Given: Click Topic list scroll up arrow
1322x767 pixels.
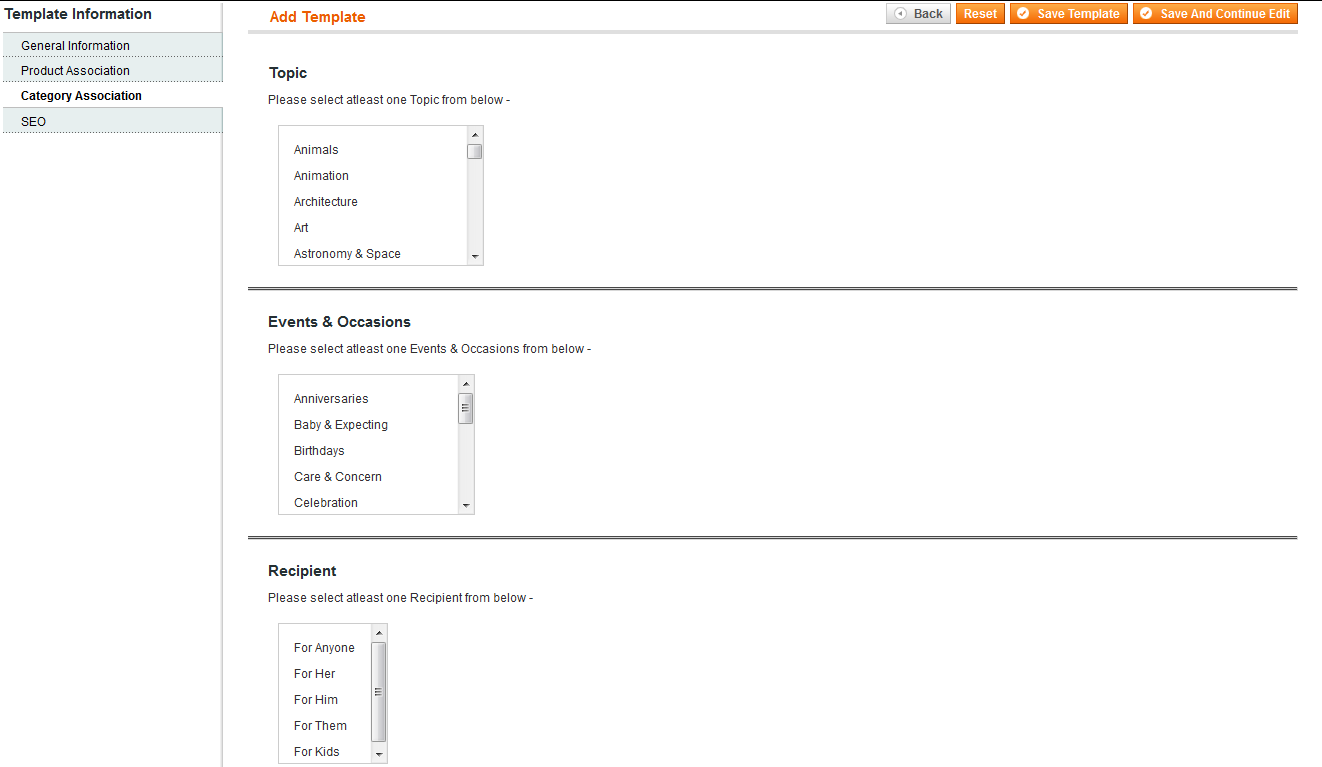Looking at the screenshot, I should [475, 135].
